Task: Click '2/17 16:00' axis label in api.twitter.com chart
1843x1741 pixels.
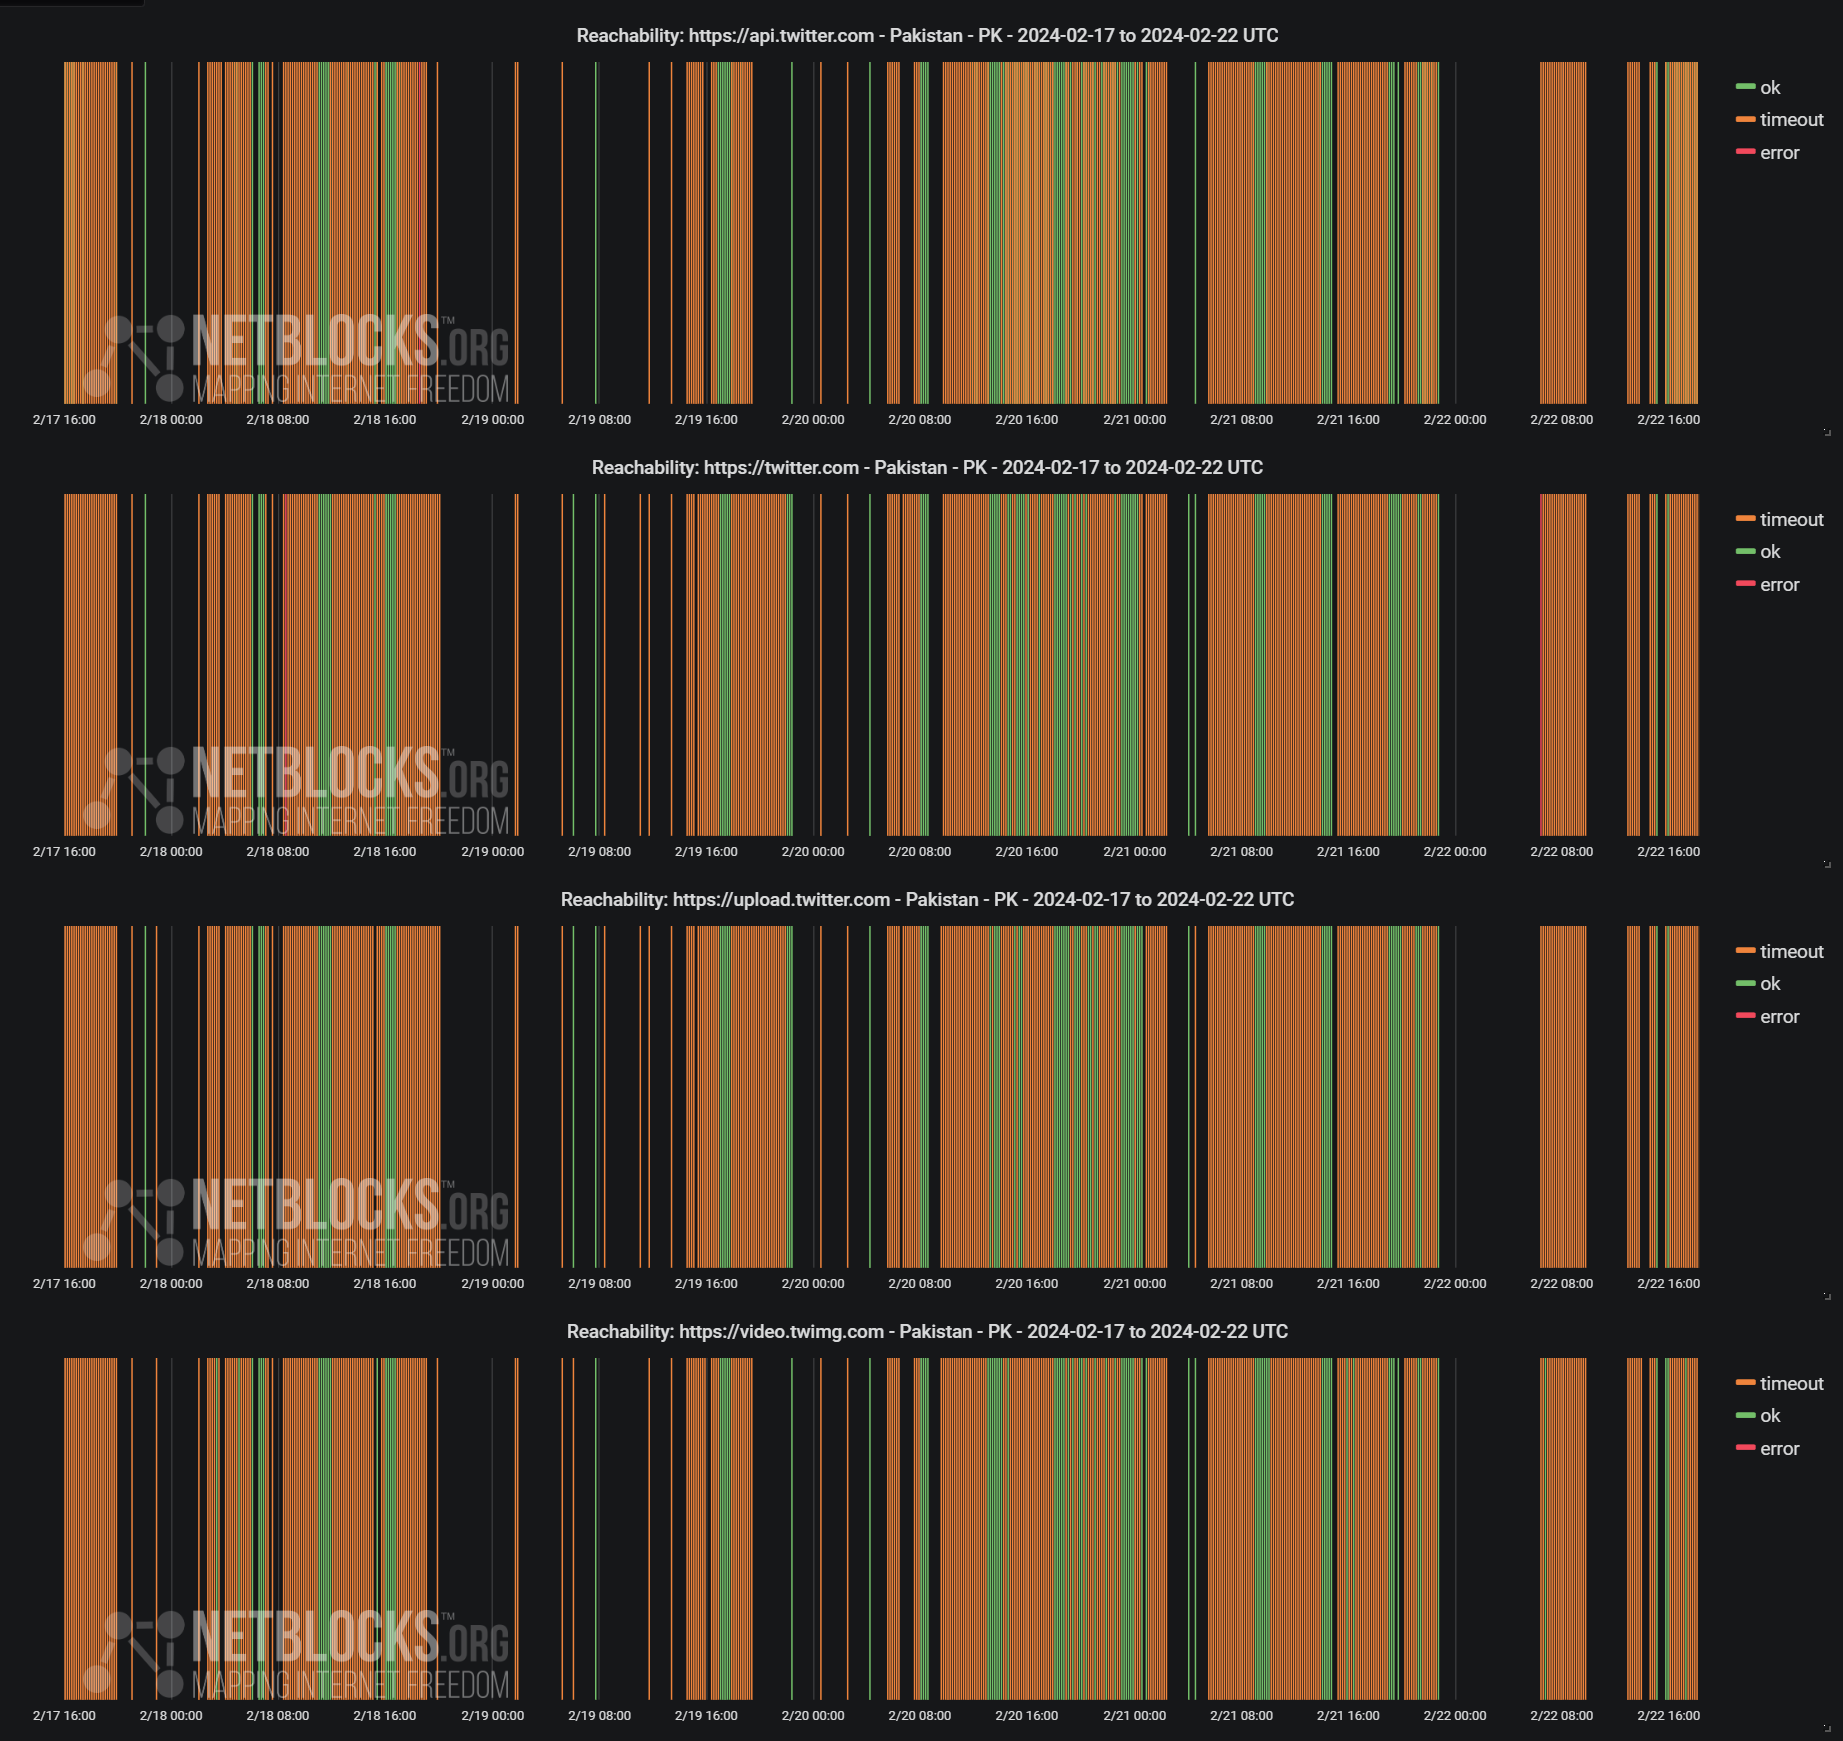Action: coord(64,420)
